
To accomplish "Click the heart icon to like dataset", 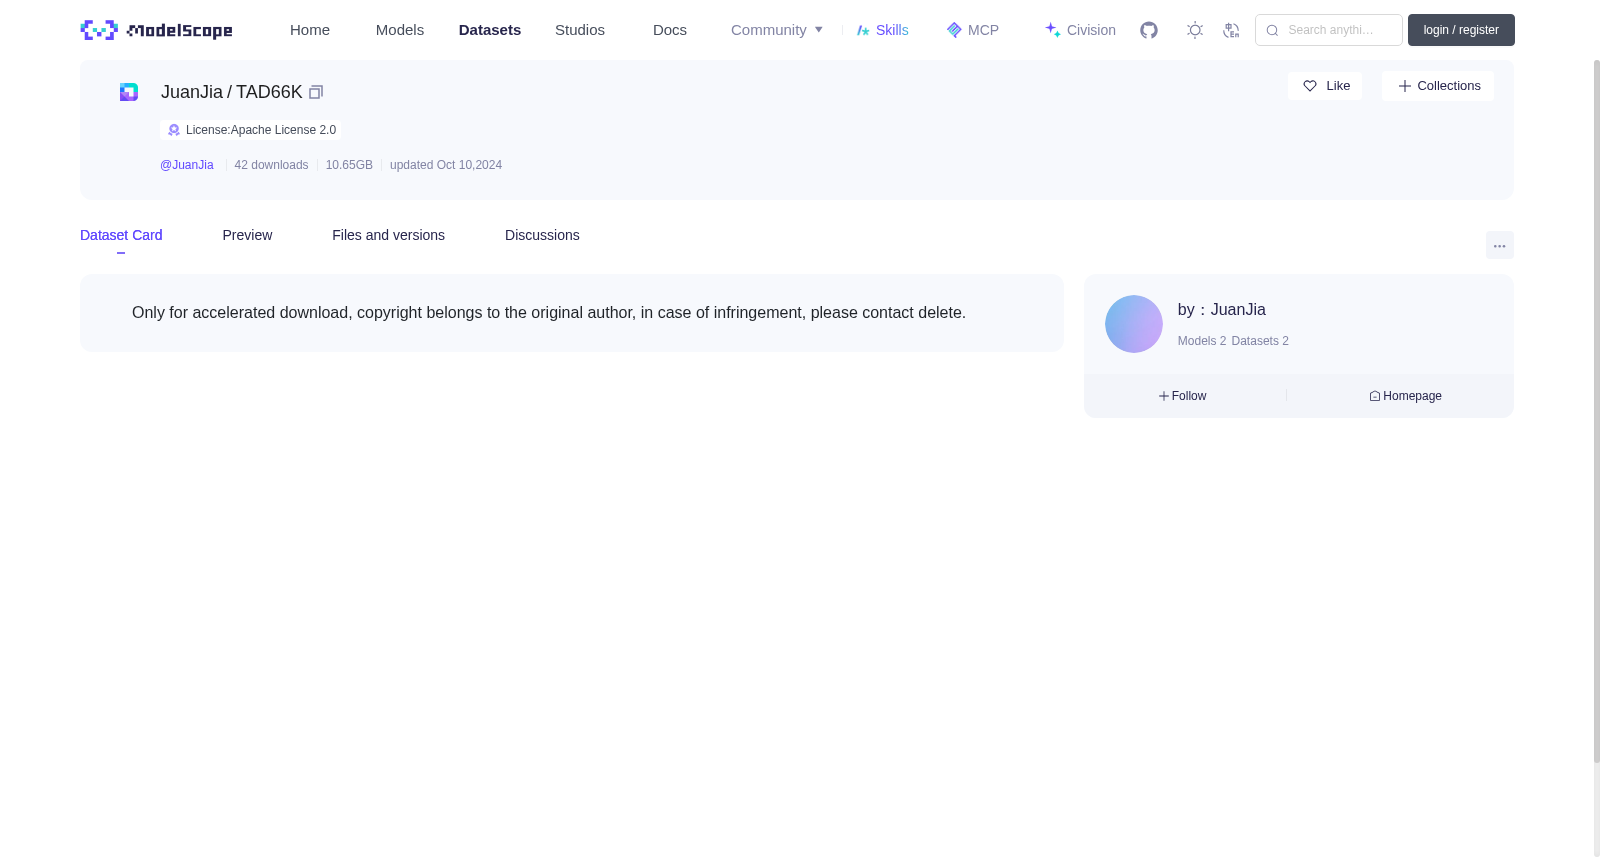I will (x=1310, y=86).
